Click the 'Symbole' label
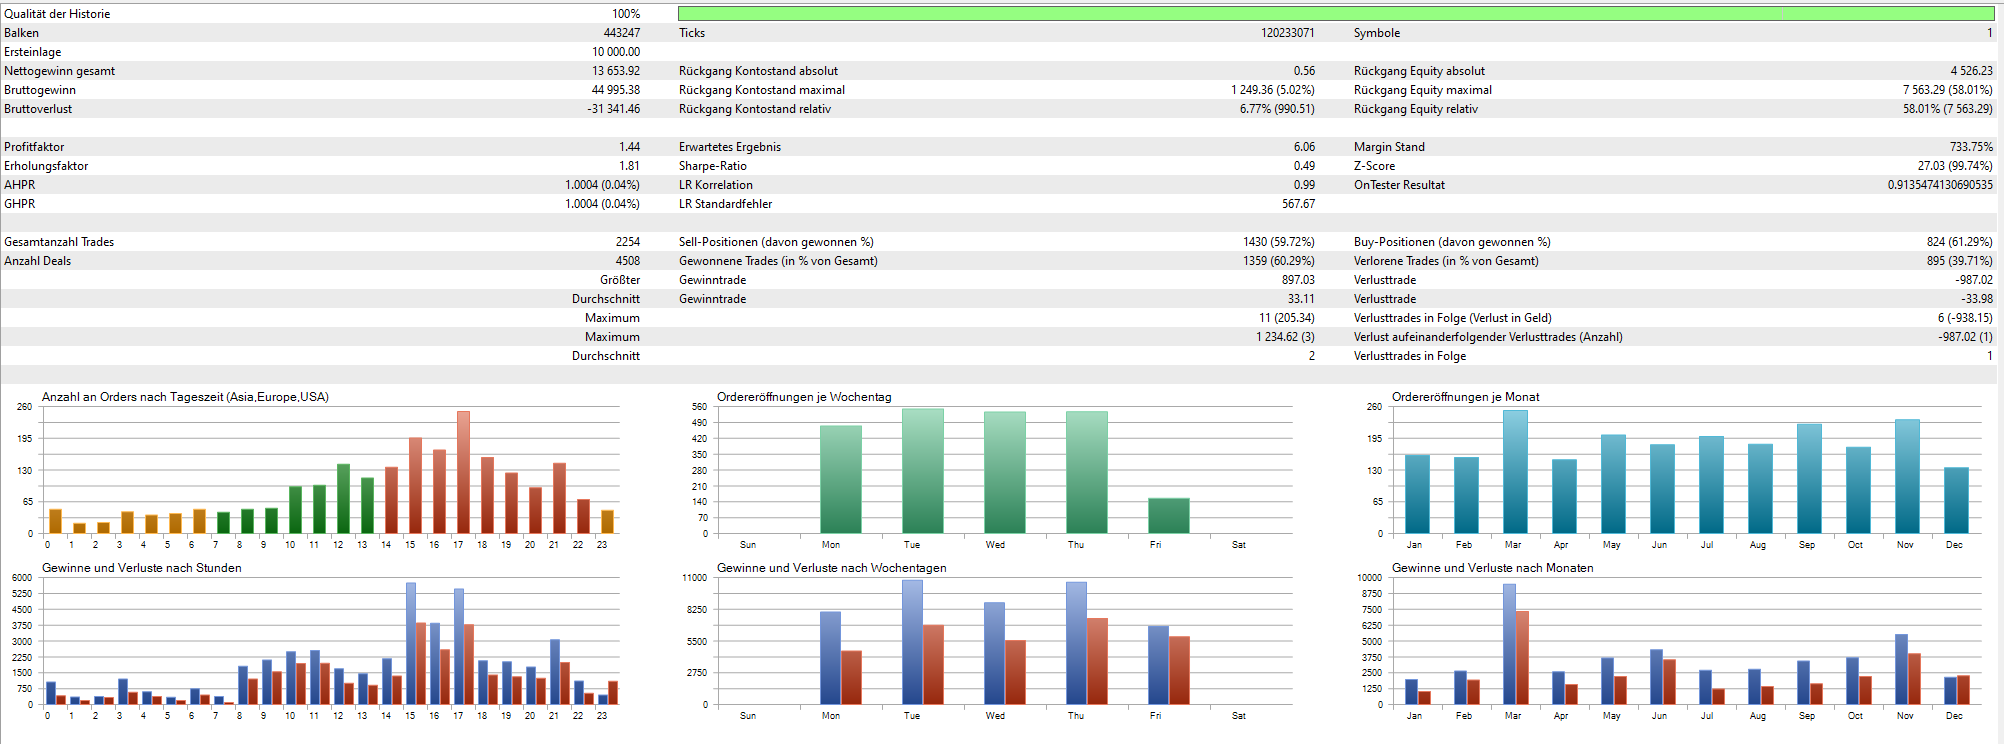The height and width of the screenshot is (744, 2004). pos(1377,33)
